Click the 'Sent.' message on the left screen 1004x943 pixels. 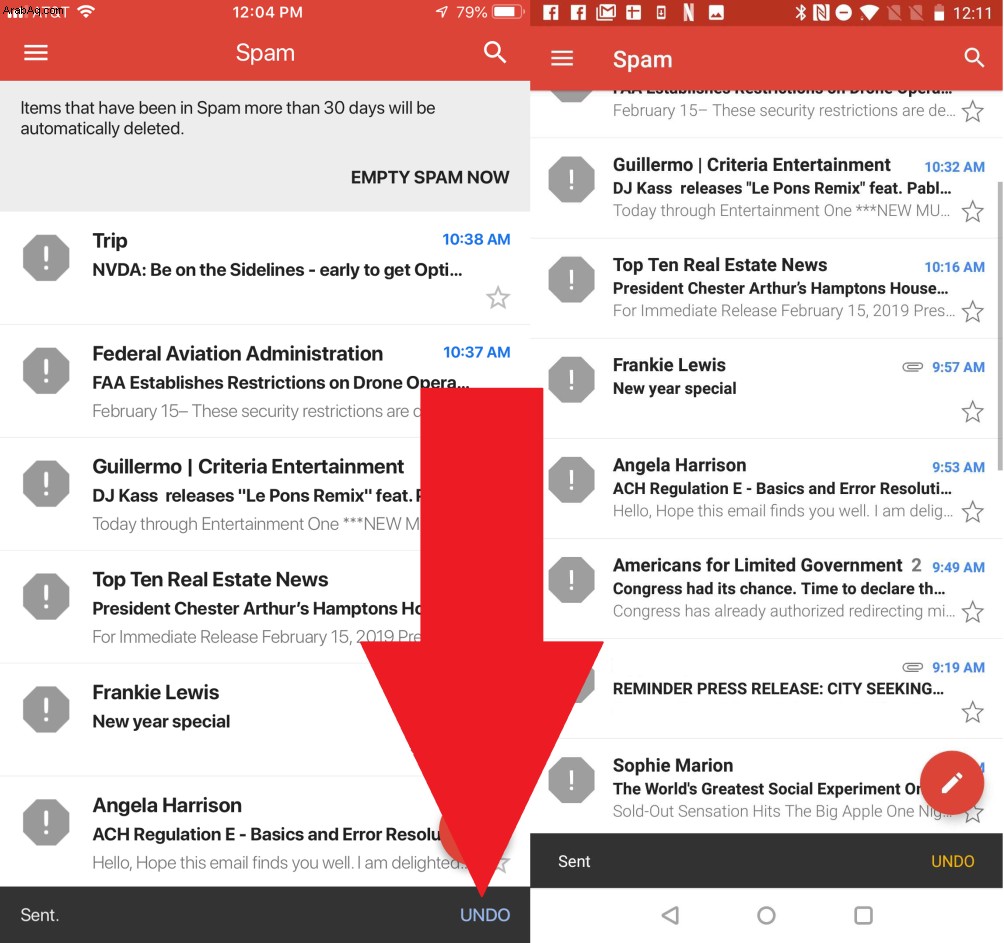pos(40,915)
